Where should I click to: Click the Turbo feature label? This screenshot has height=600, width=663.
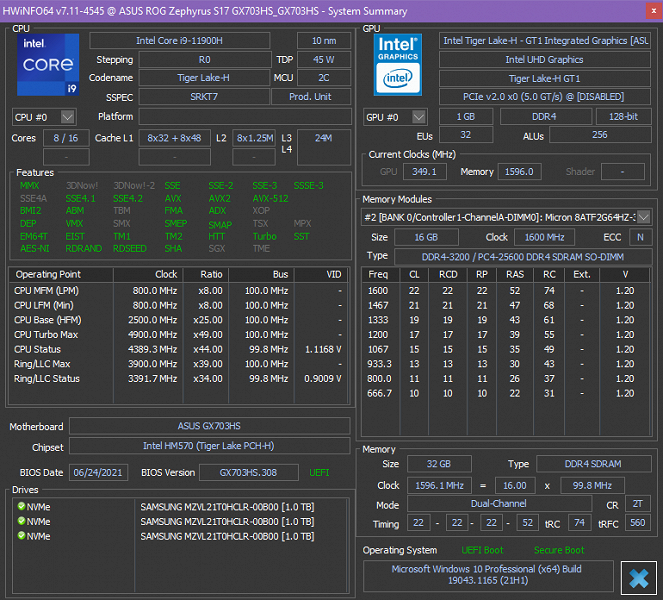click(x=264, y=236)
